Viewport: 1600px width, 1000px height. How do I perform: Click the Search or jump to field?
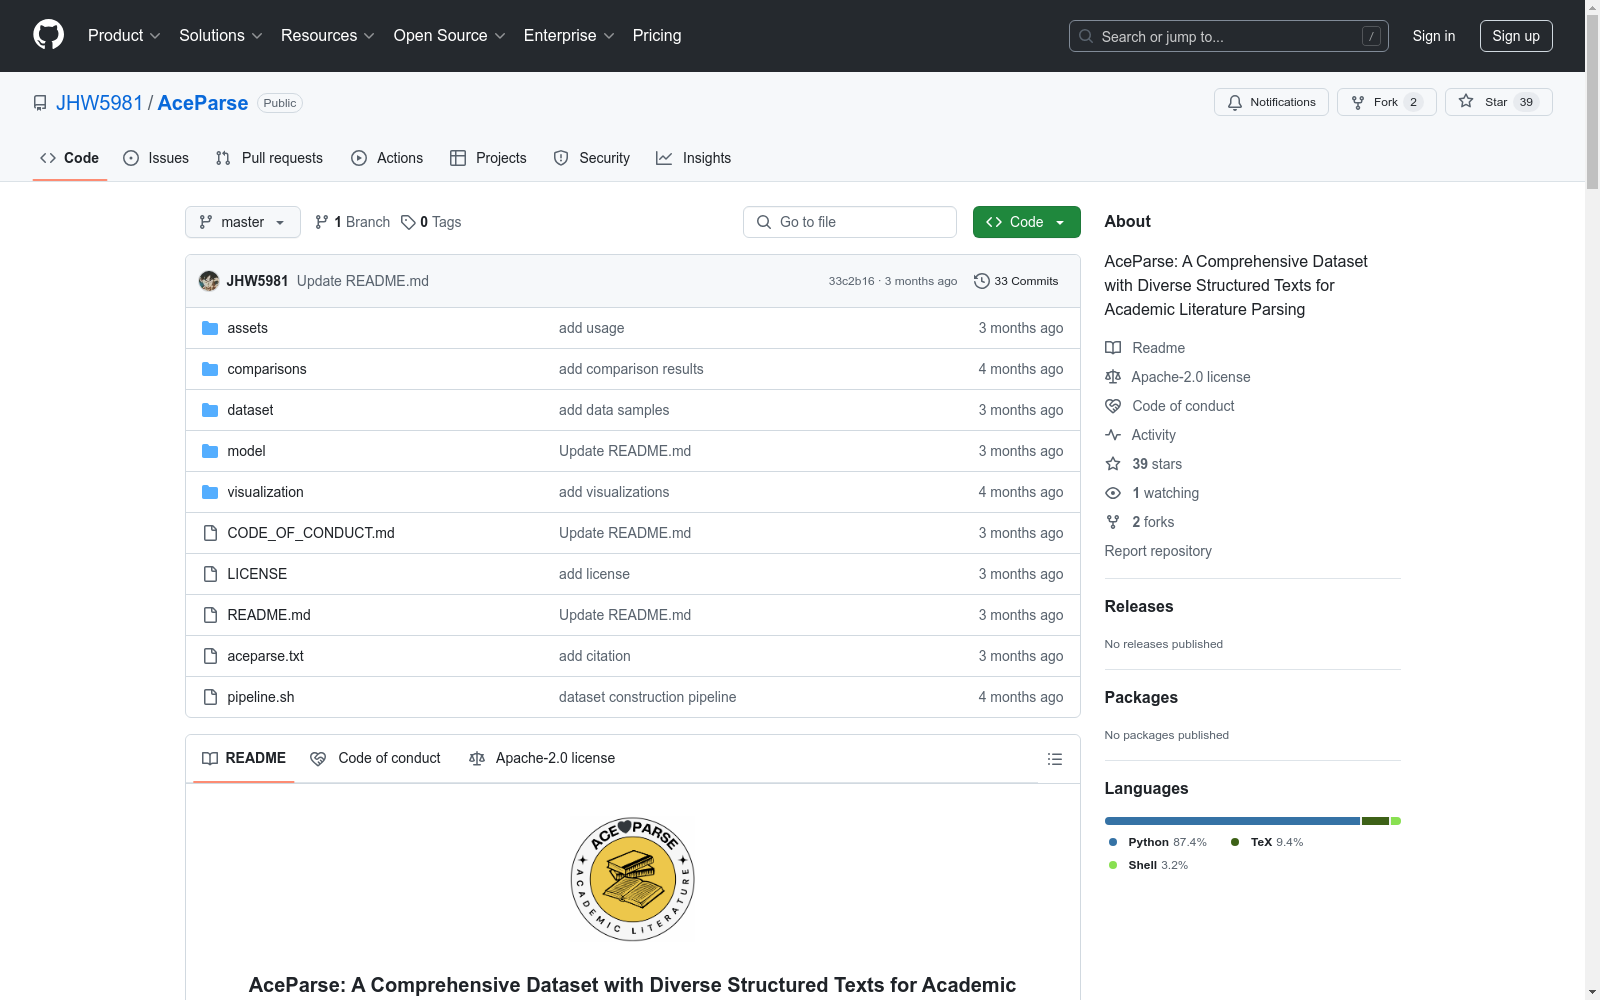click(1229, 36)
